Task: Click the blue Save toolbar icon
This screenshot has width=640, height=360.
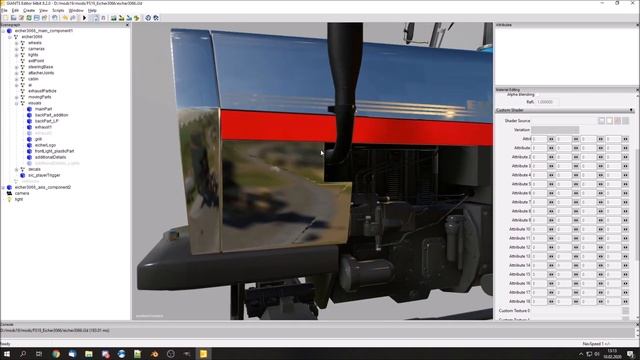Action: (37, 18)
